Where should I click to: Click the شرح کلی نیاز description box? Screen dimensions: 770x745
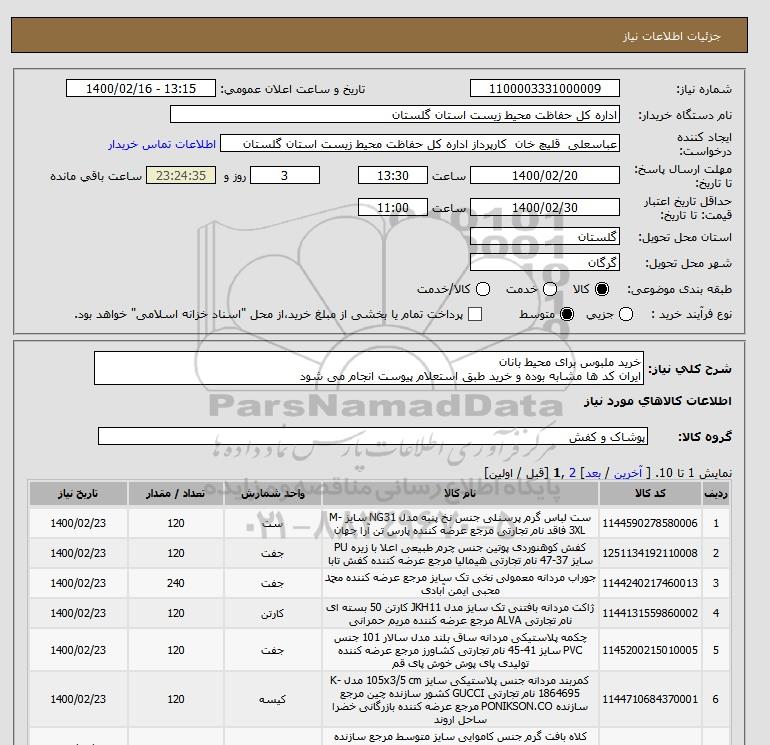coord(369,368)
